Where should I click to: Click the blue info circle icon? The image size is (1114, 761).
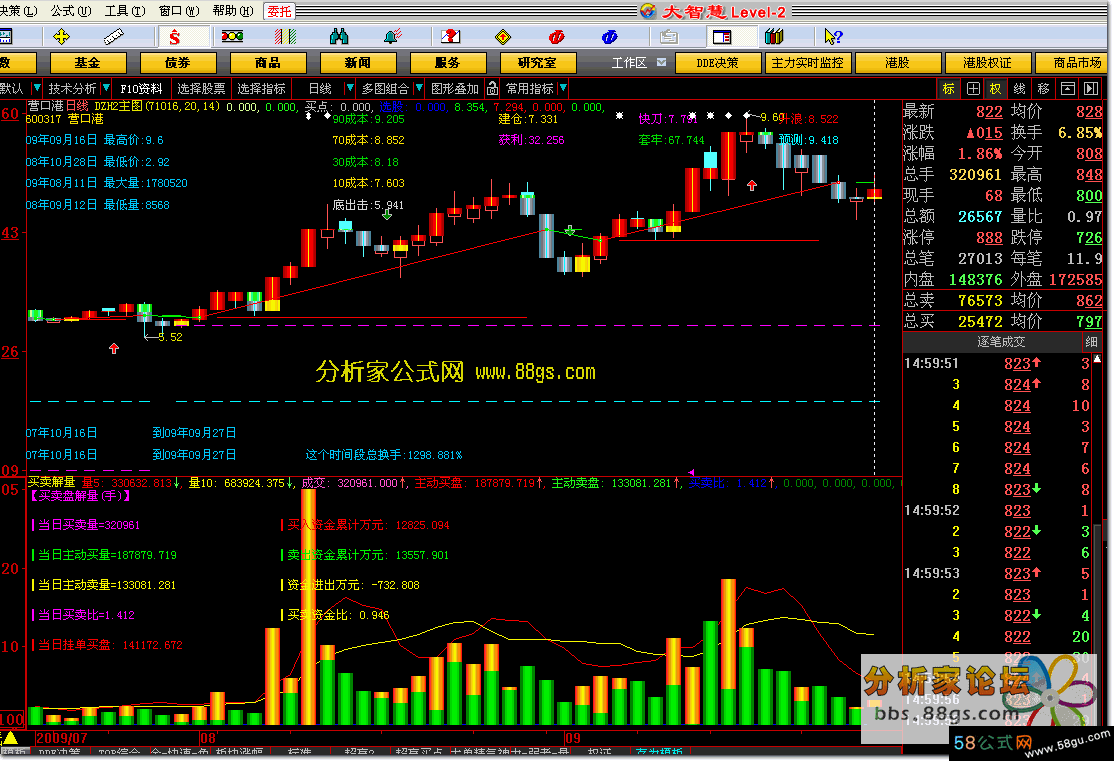610,36
